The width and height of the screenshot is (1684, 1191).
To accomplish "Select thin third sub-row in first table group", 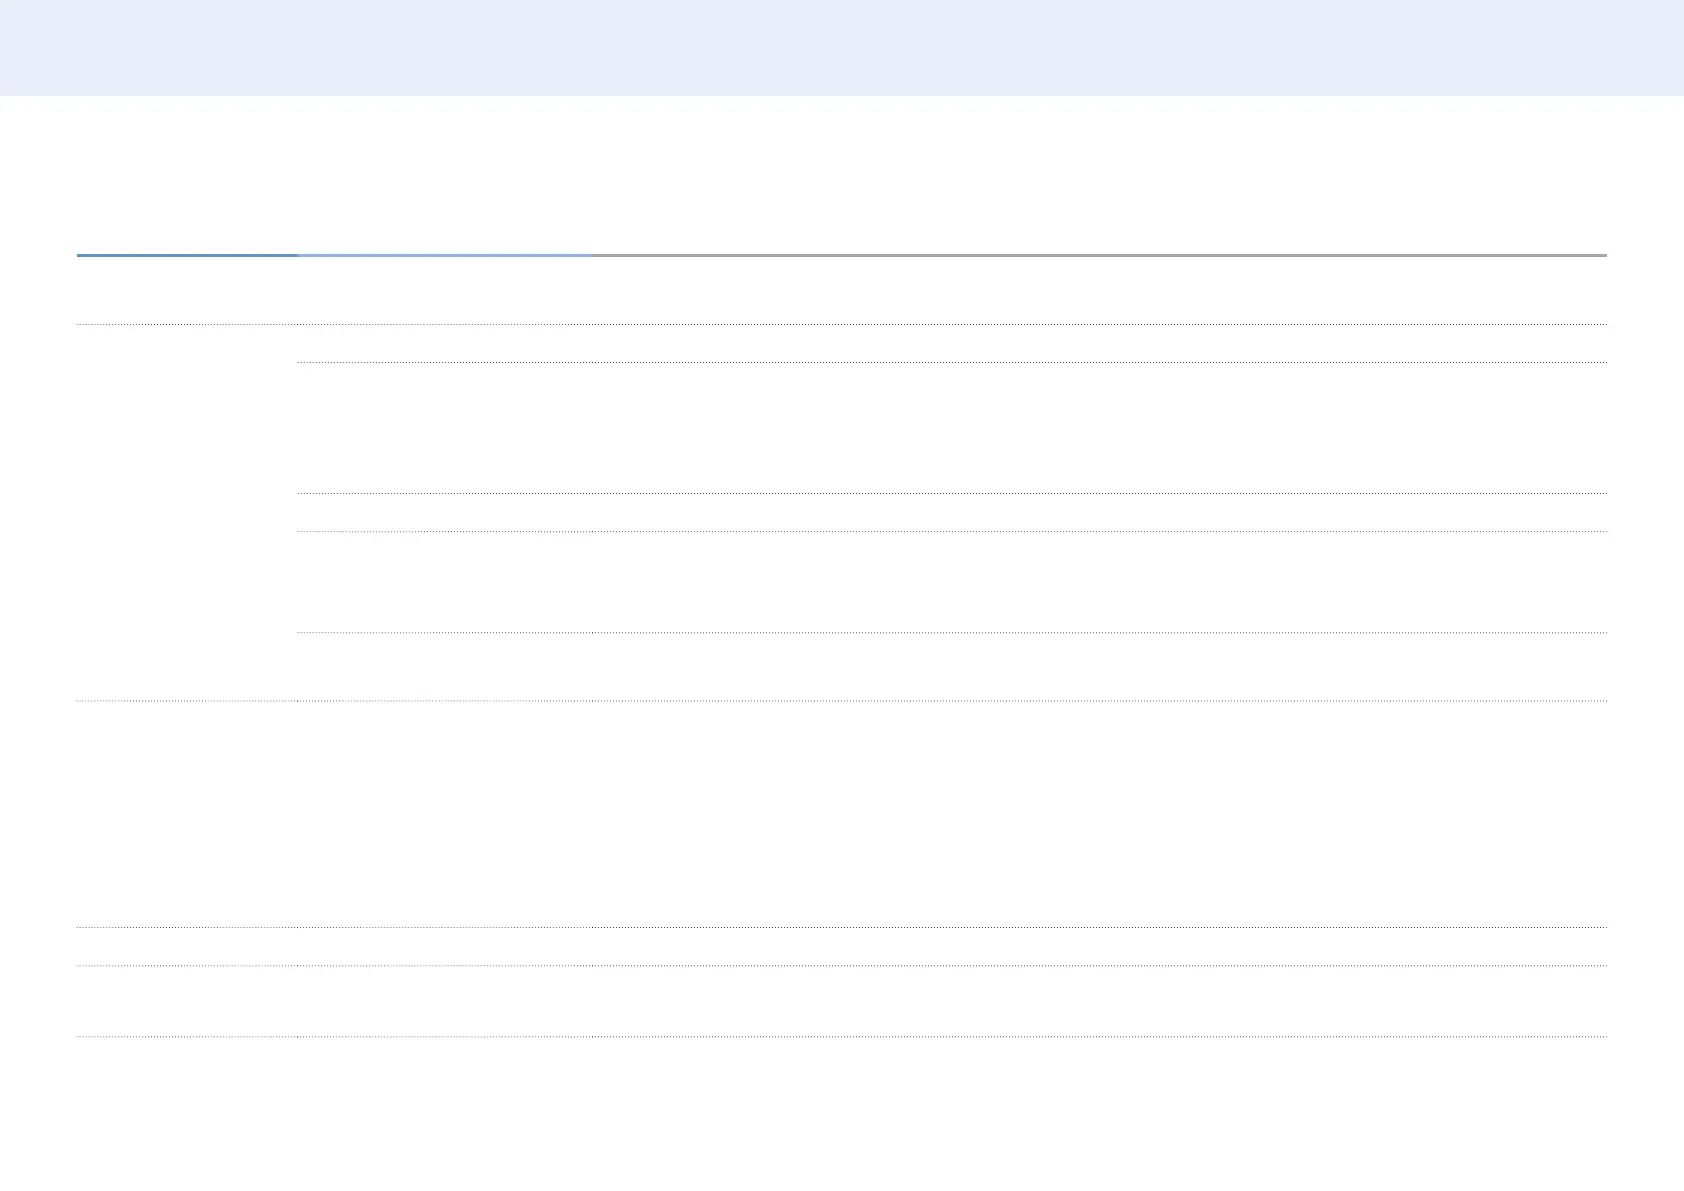I will 952,512.
